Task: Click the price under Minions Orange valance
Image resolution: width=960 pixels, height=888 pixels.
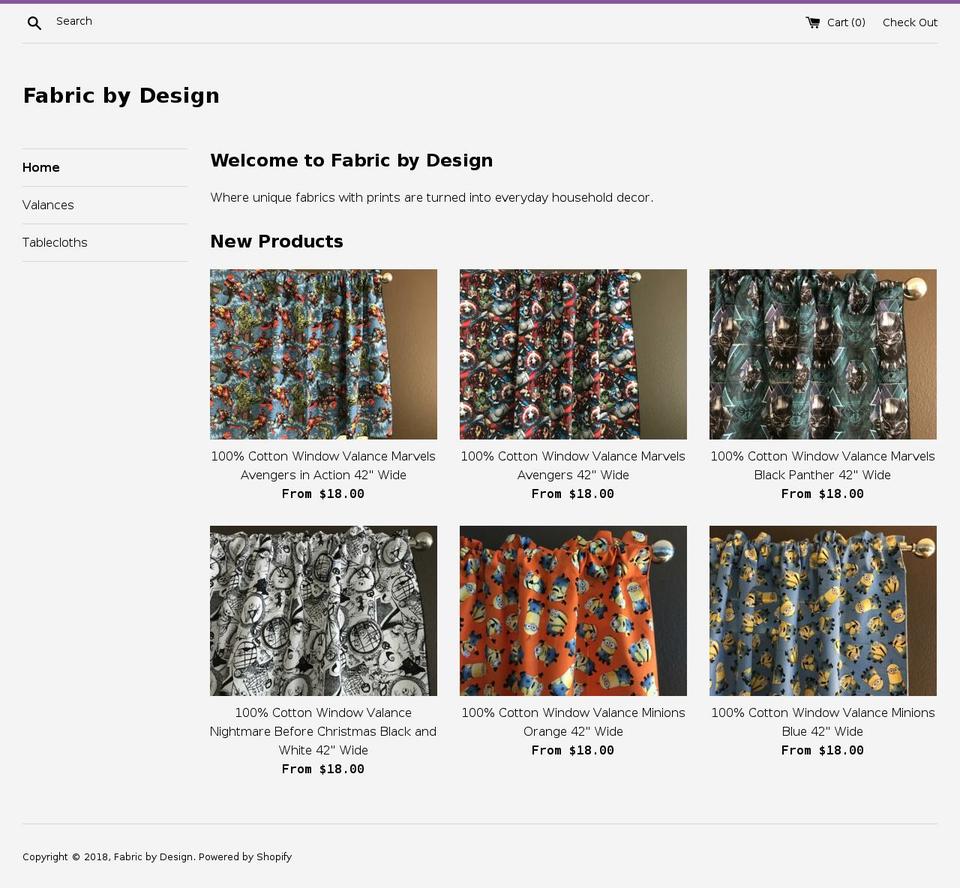Action: 573,750
